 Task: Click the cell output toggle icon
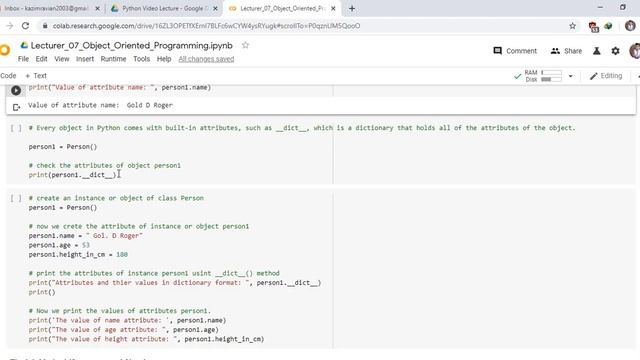[x=16, y=107]
